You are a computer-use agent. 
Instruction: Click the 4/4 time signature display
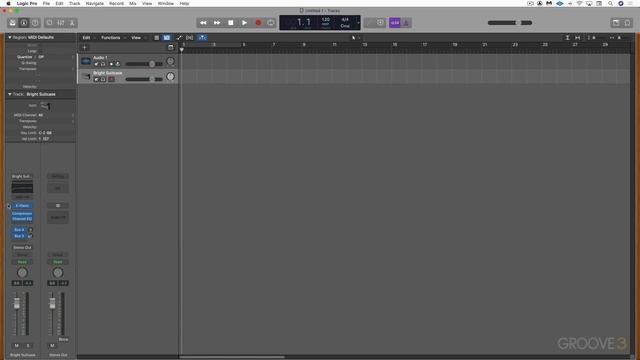345,20
